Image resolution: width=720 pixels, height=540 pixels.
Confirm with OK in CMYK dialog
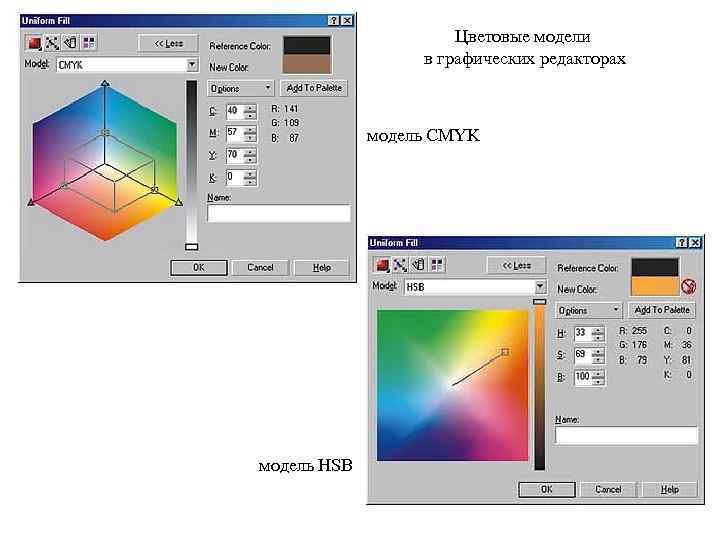pyautogui.click(x=198, y=267)
